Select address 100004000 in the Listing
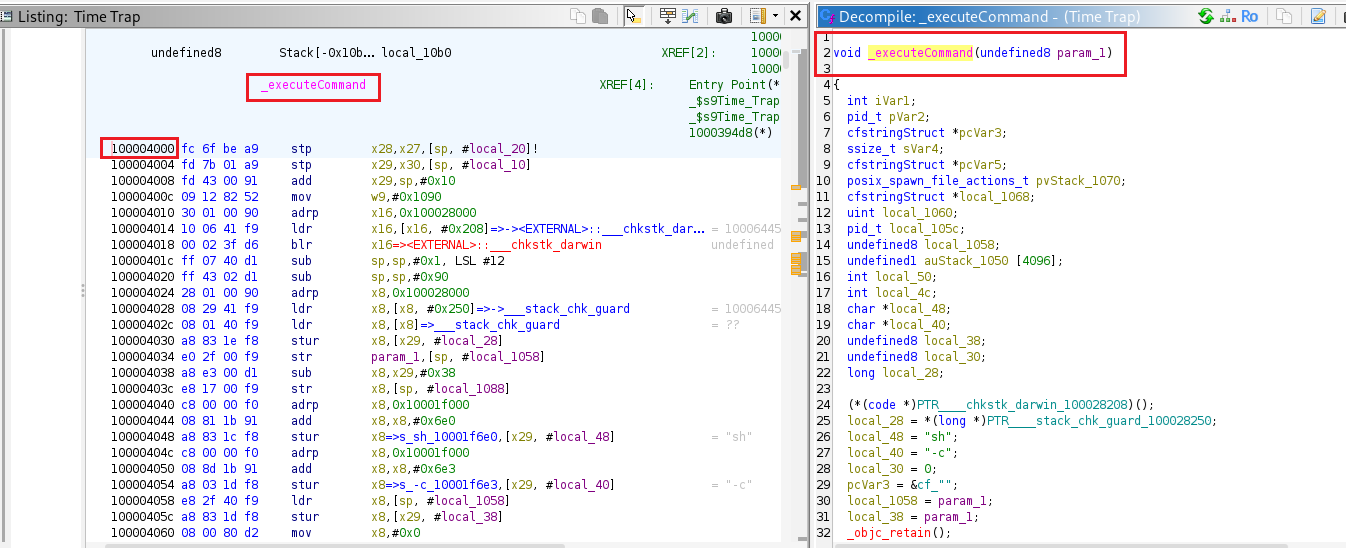 click(141, 149)
